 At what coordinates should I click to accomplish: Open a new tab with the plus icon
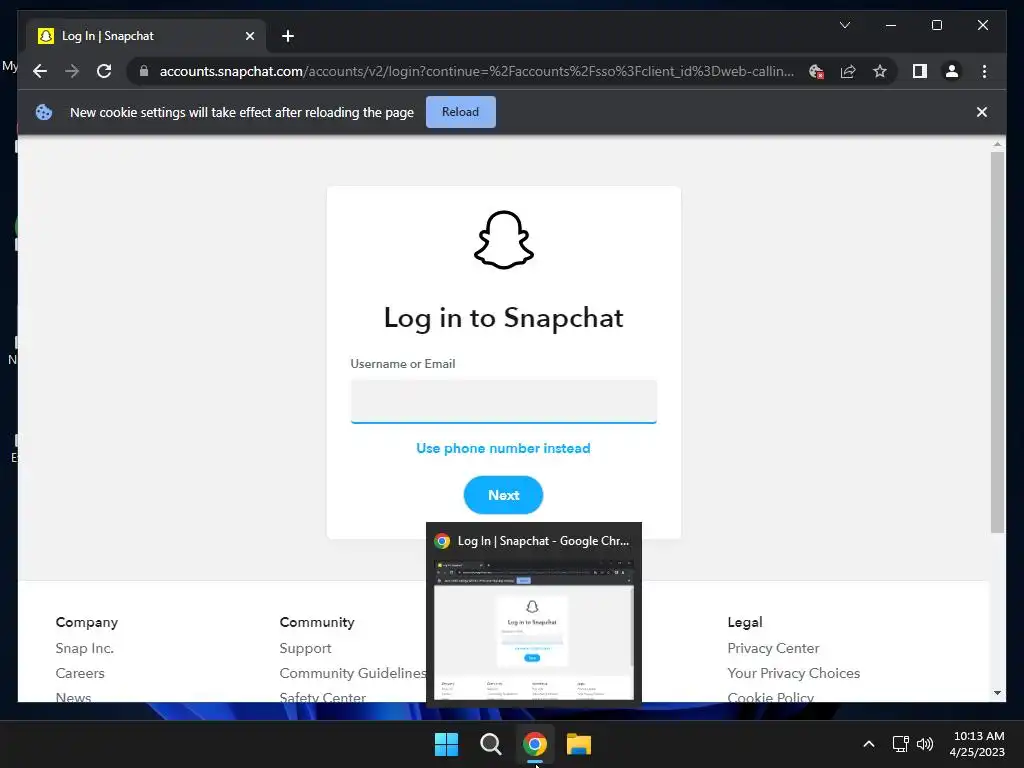click(x=287, y=36)
